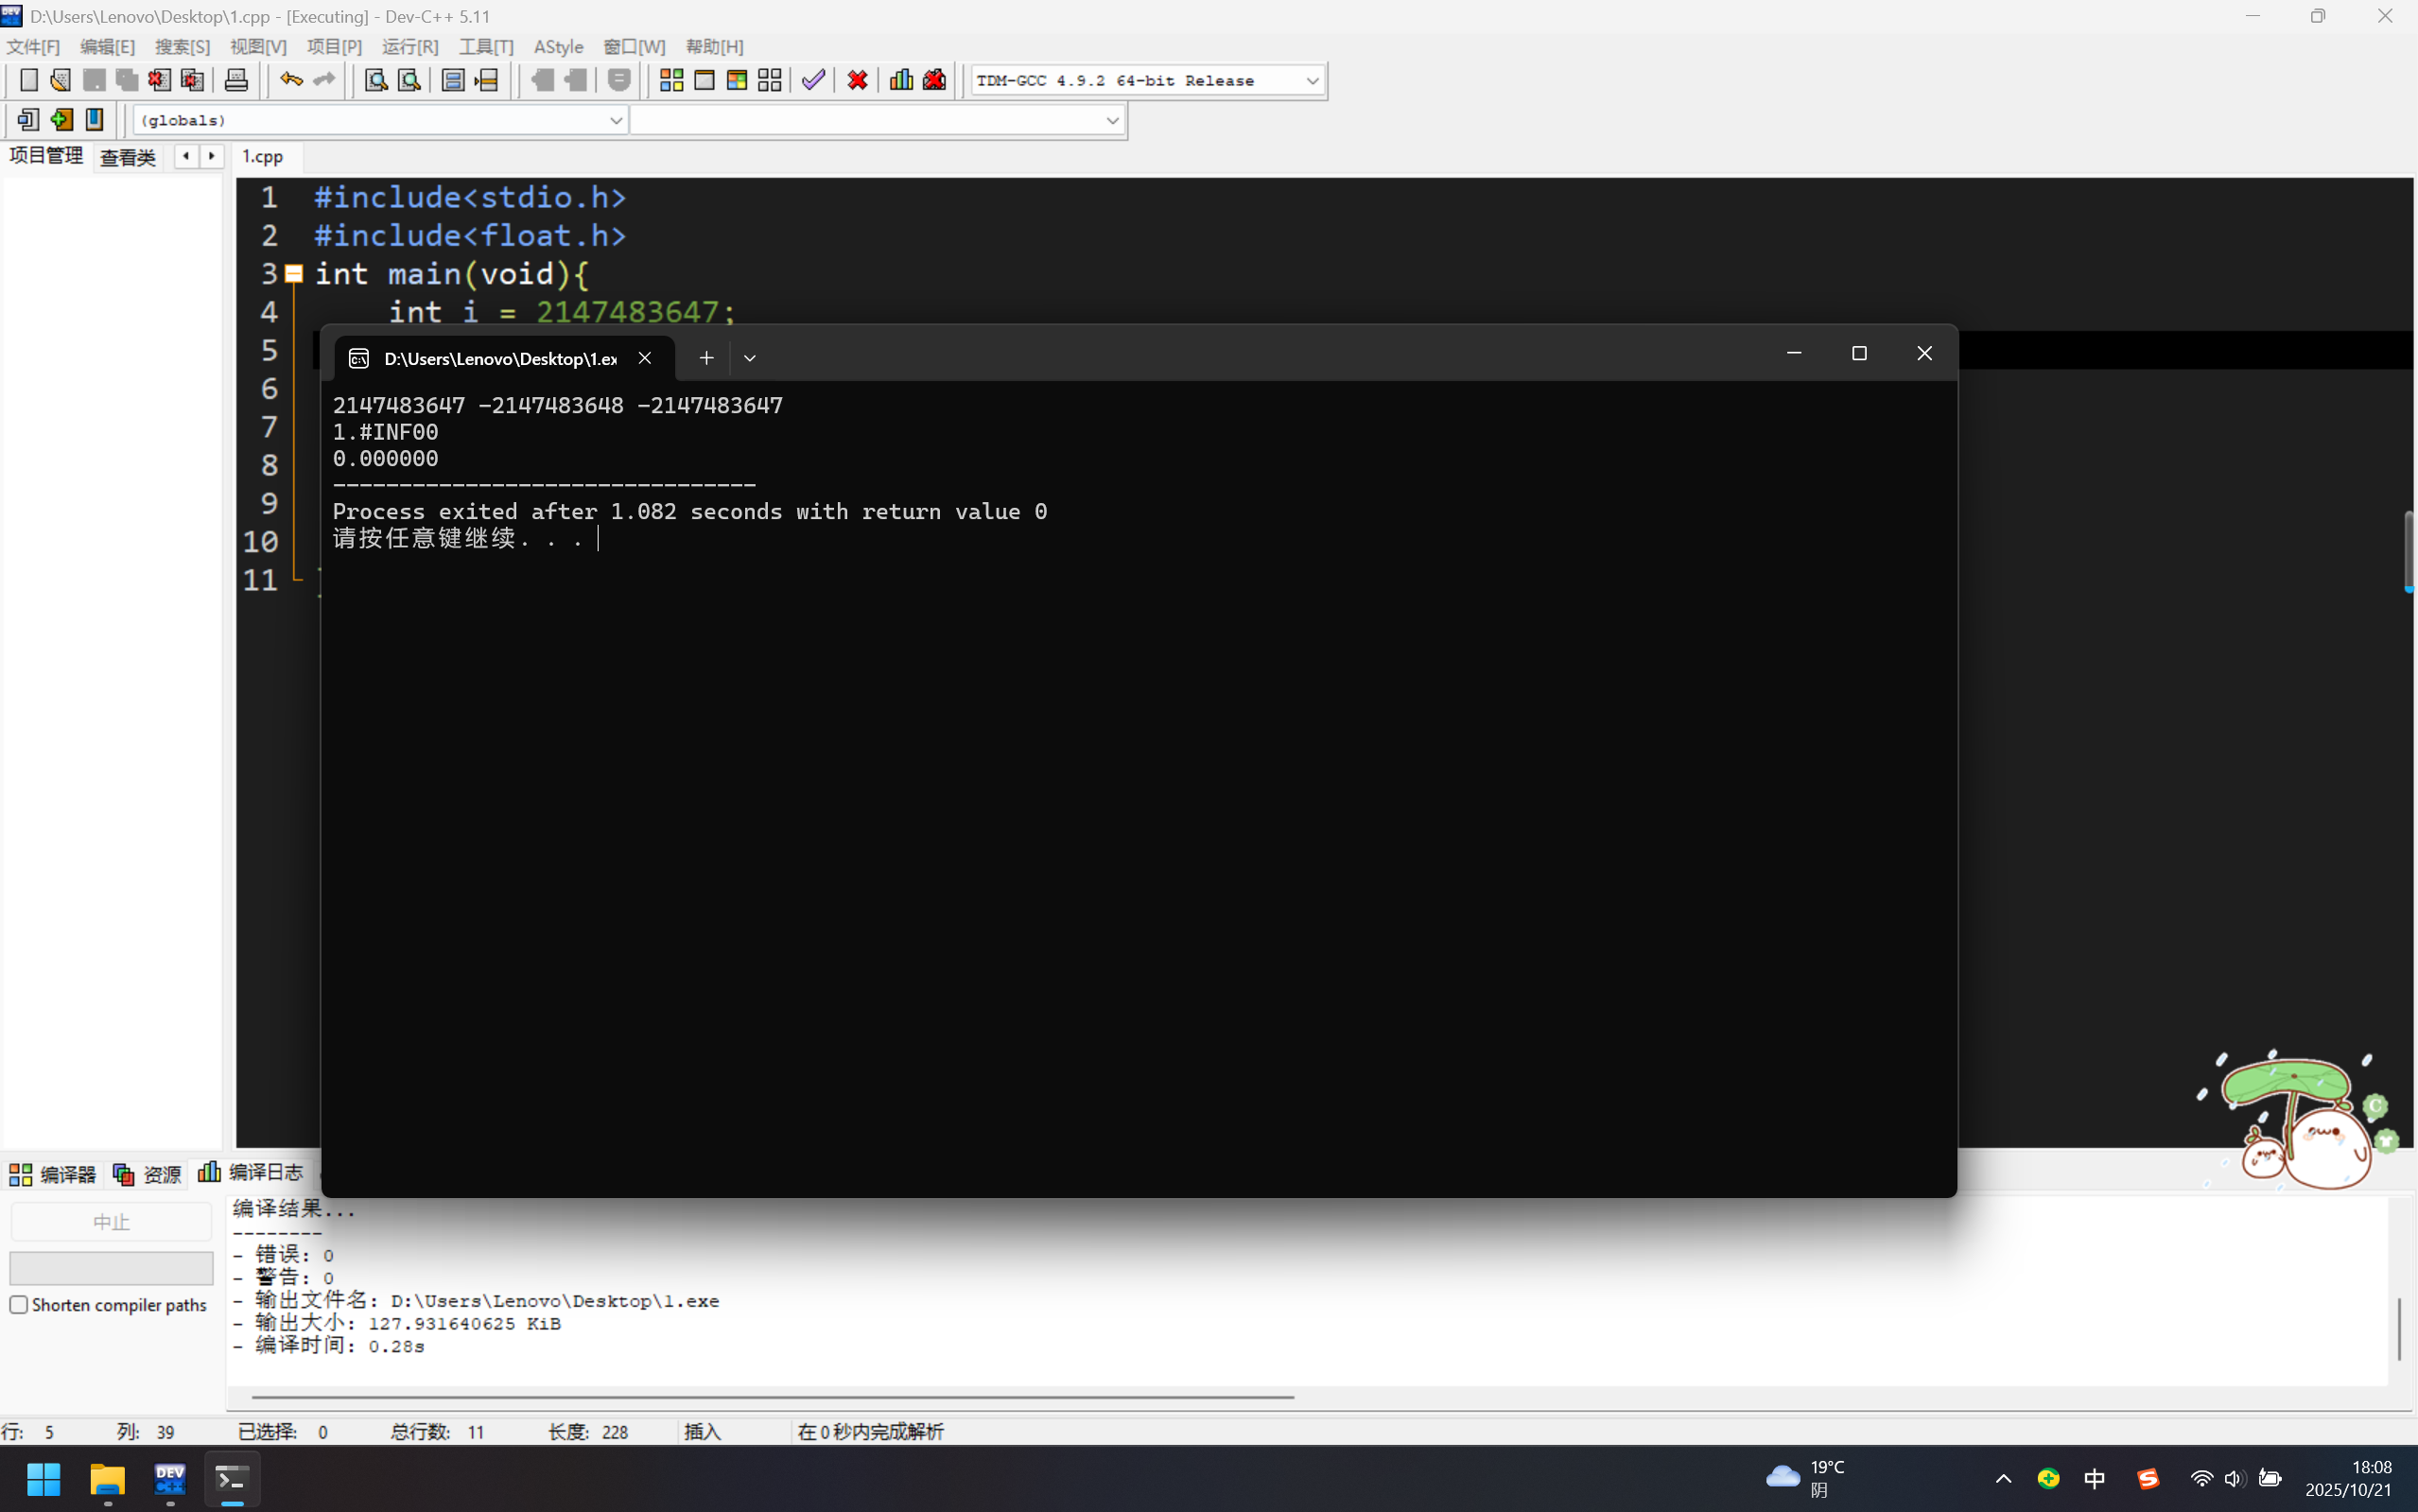Open the 运行[R] menu

click(410, 47)
